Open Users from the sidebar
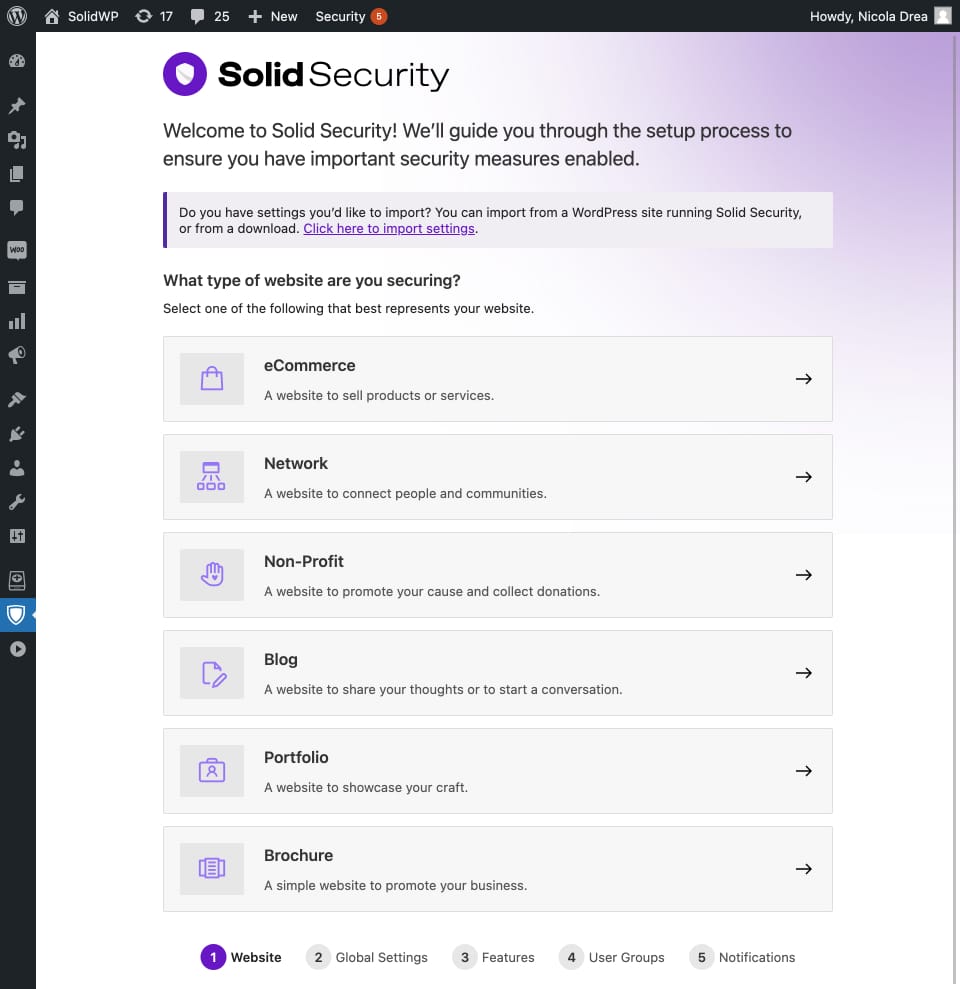This screenshot has height=989, width=960. [x=16, y=468]
